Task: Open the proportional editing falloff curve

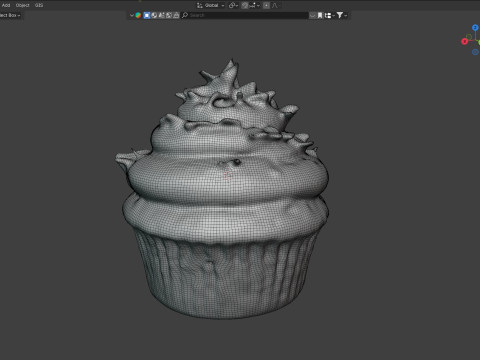Action: point(275,5)
